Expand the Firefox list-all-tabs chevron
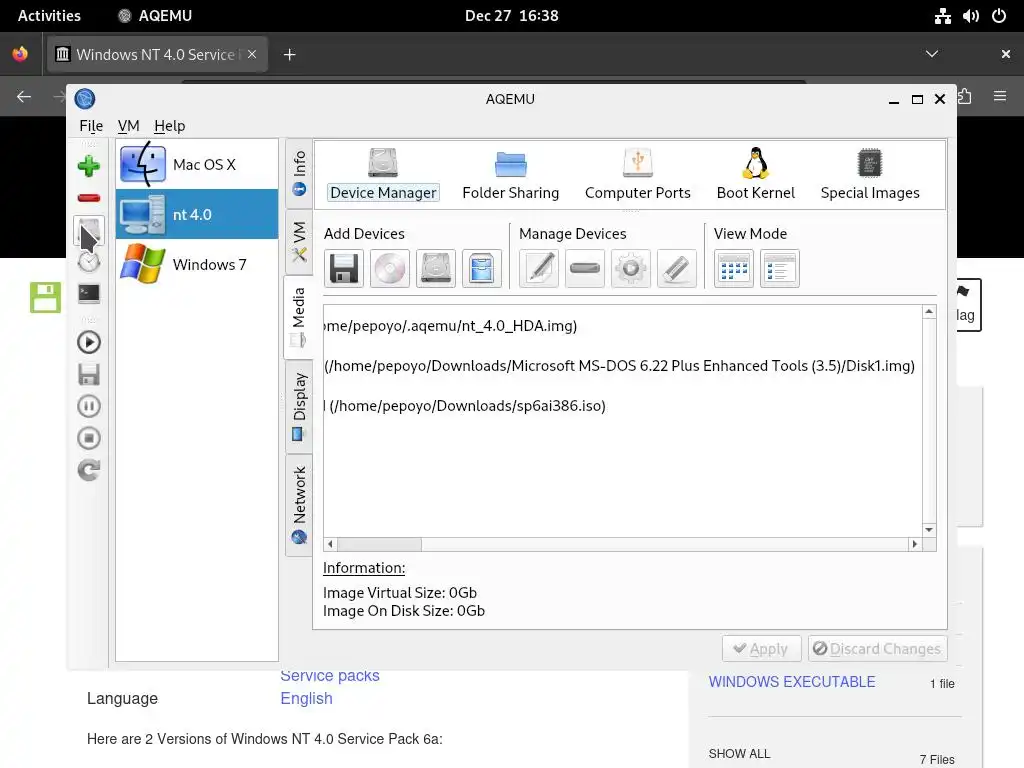Viewport: 1024px width, 768px height. pos(932,54)
